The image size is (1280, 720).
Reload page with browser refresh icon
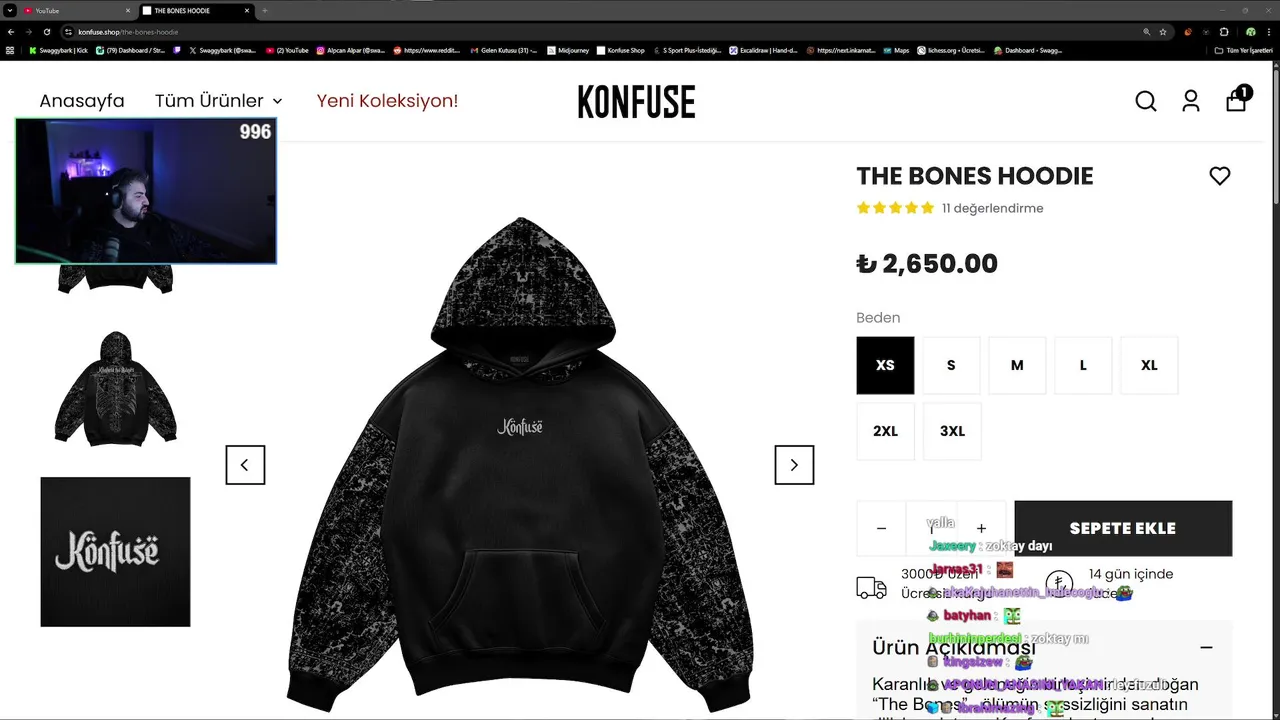tap(46, 32)
